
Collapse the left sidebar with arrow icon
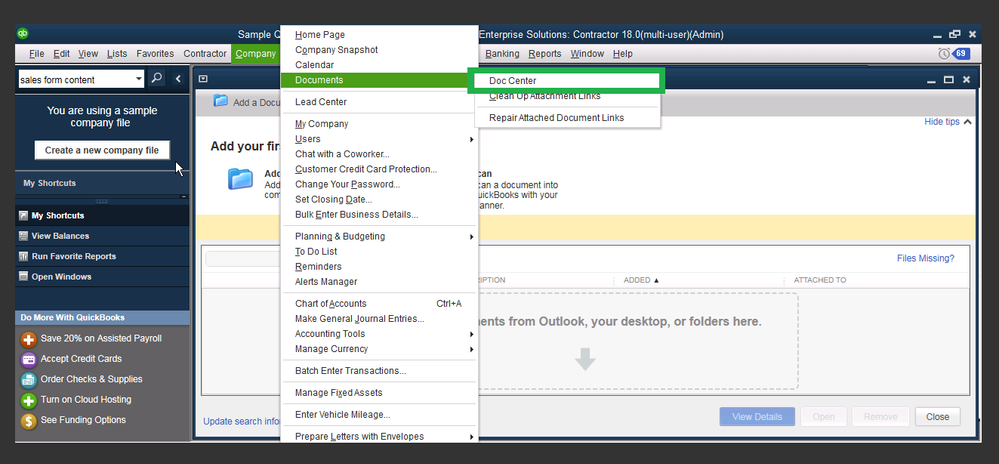pos(178,78)
